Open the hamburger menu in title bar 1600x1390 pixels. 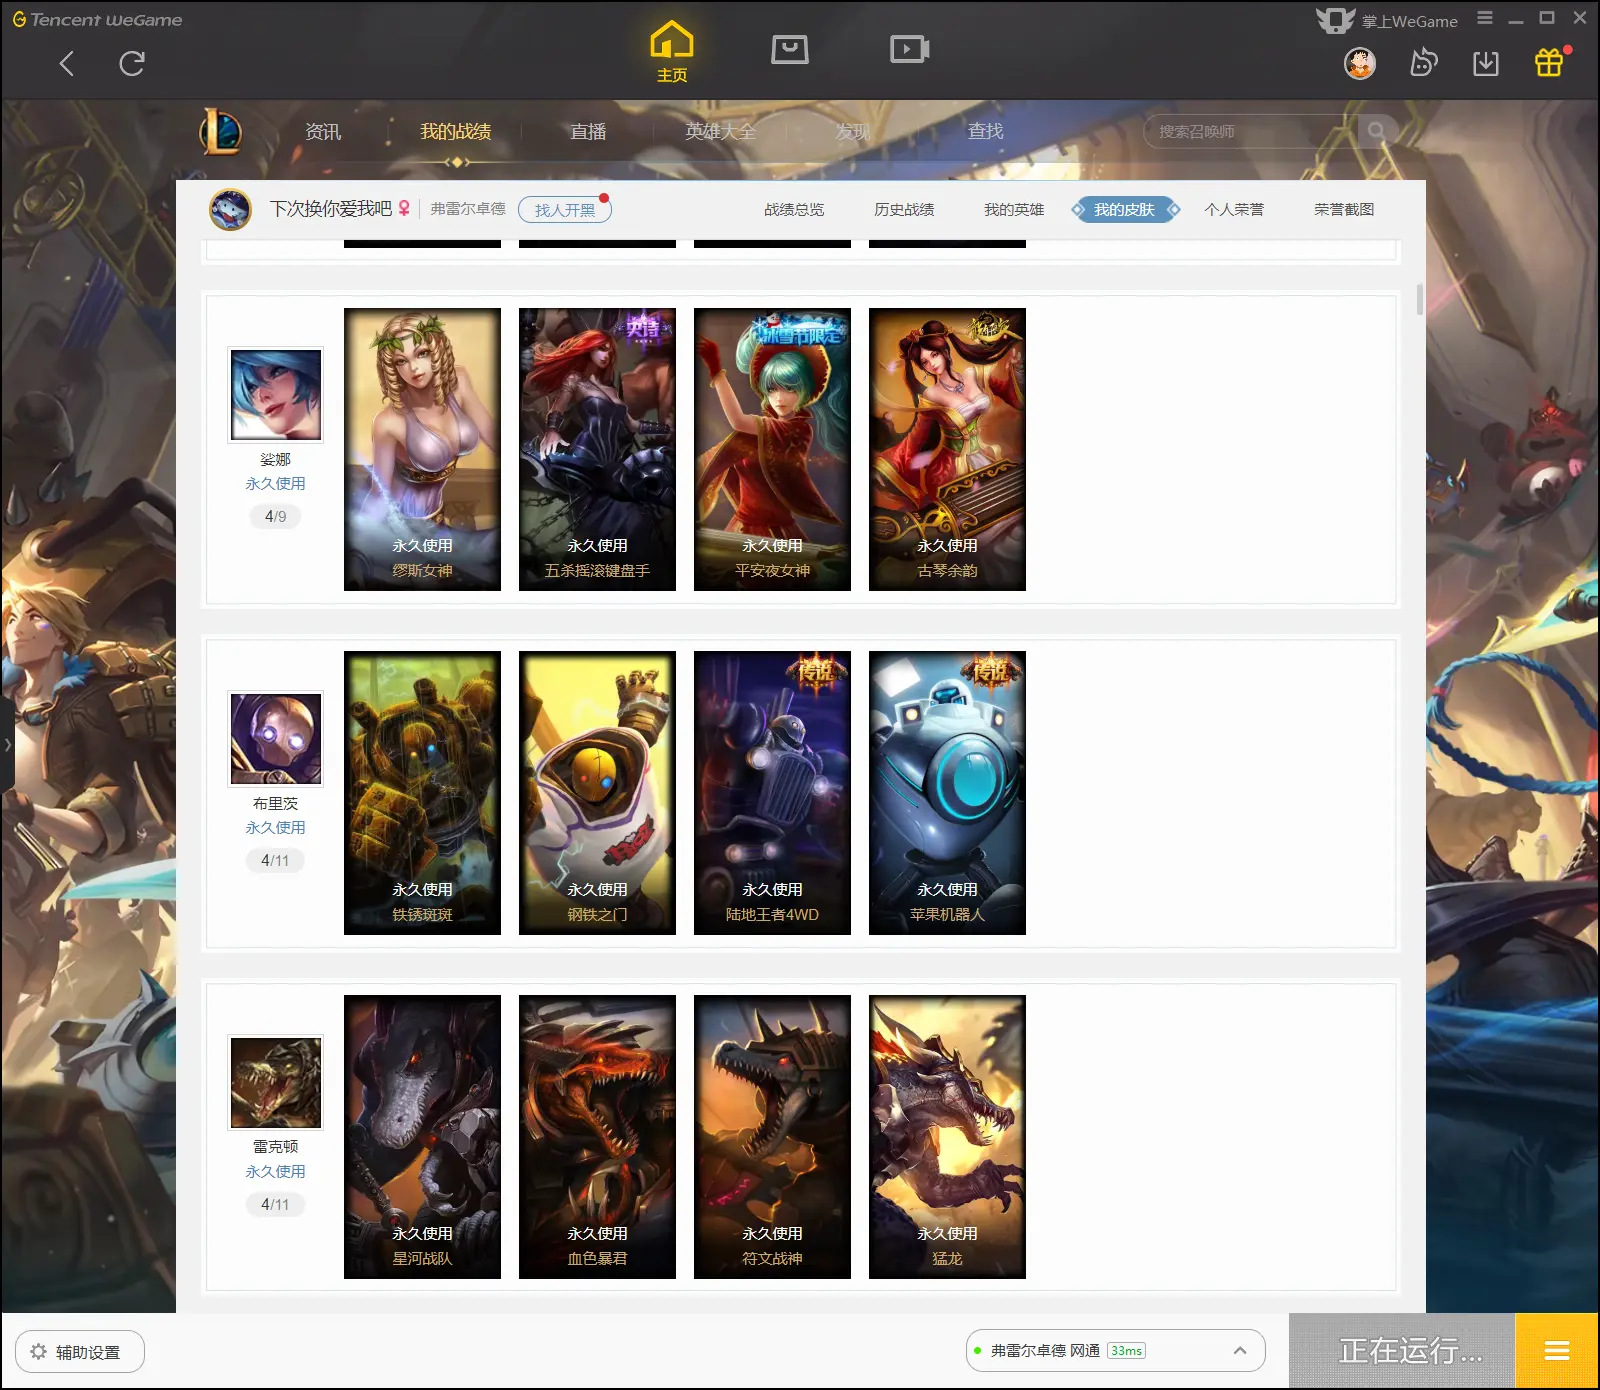coord(1485,18)
